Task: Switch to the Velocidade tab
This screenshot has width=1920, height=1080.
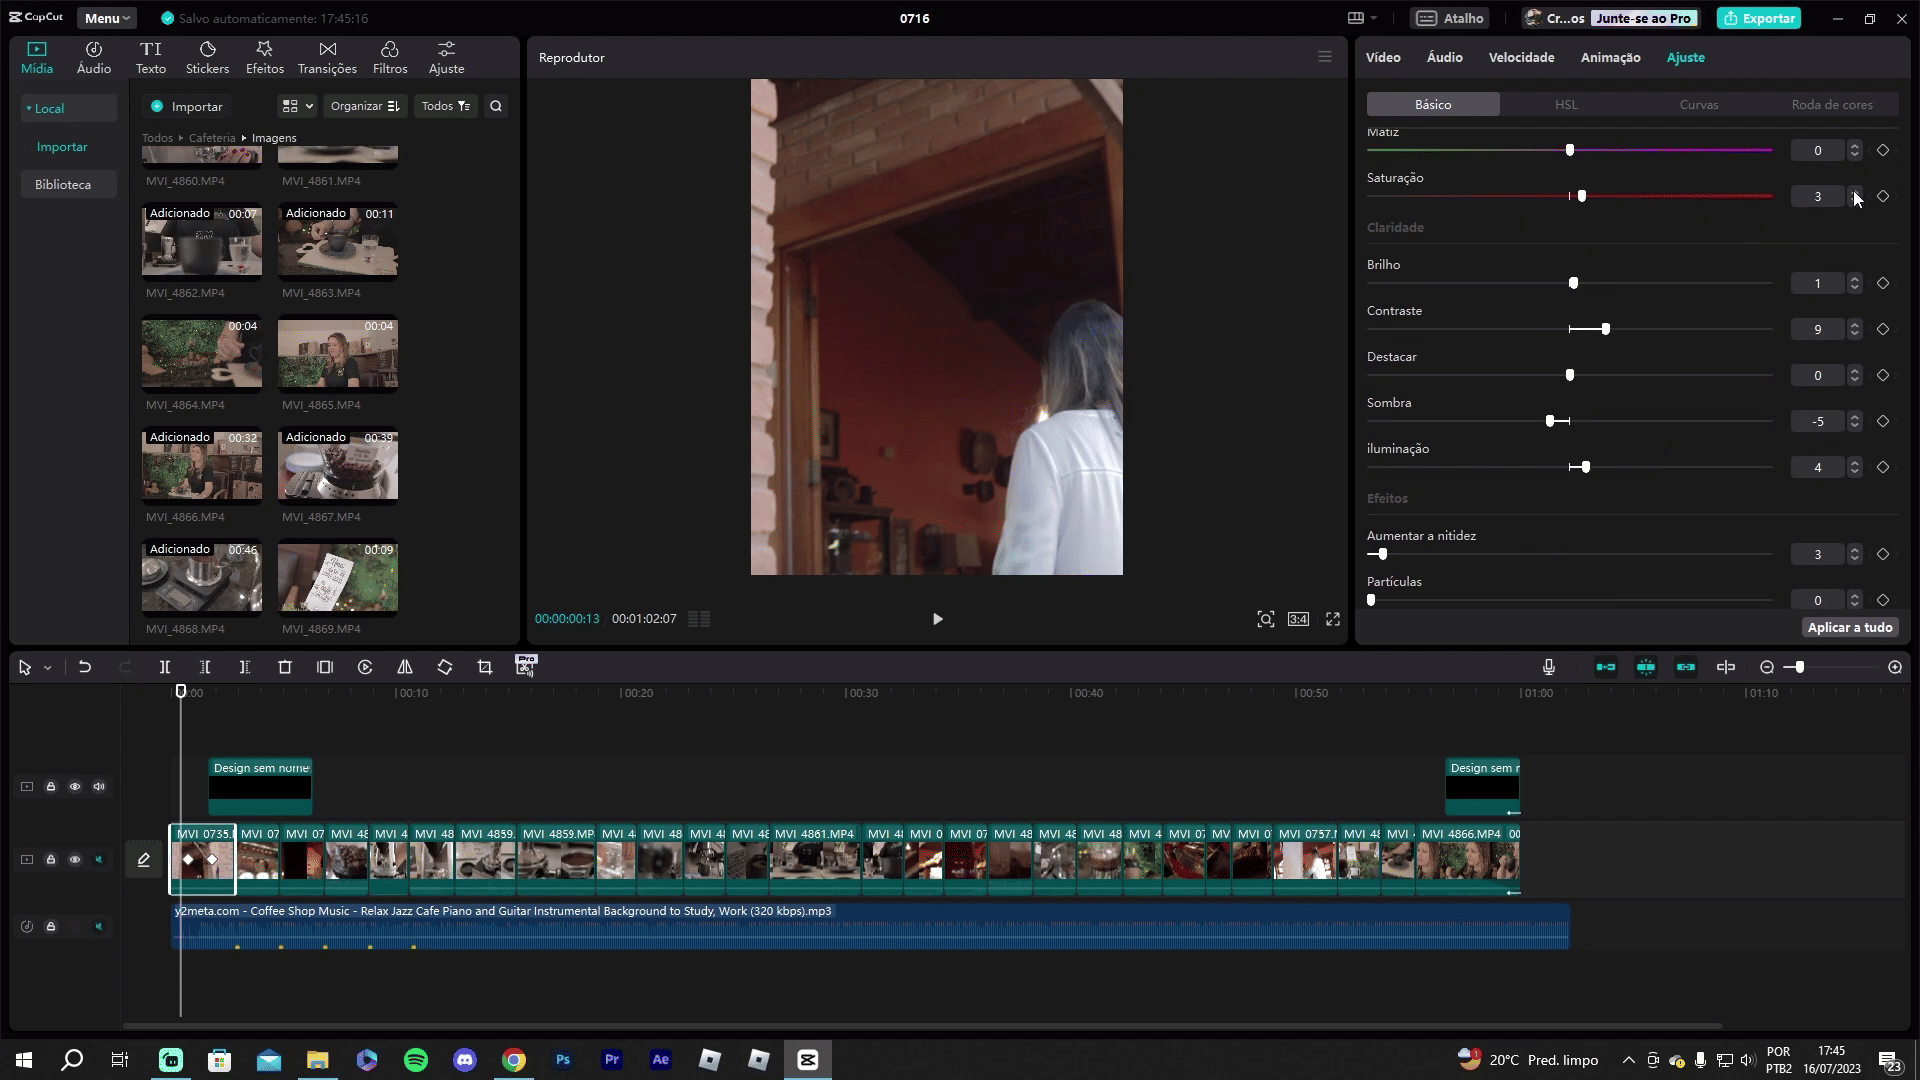Action: click(x=1521, y=57)
